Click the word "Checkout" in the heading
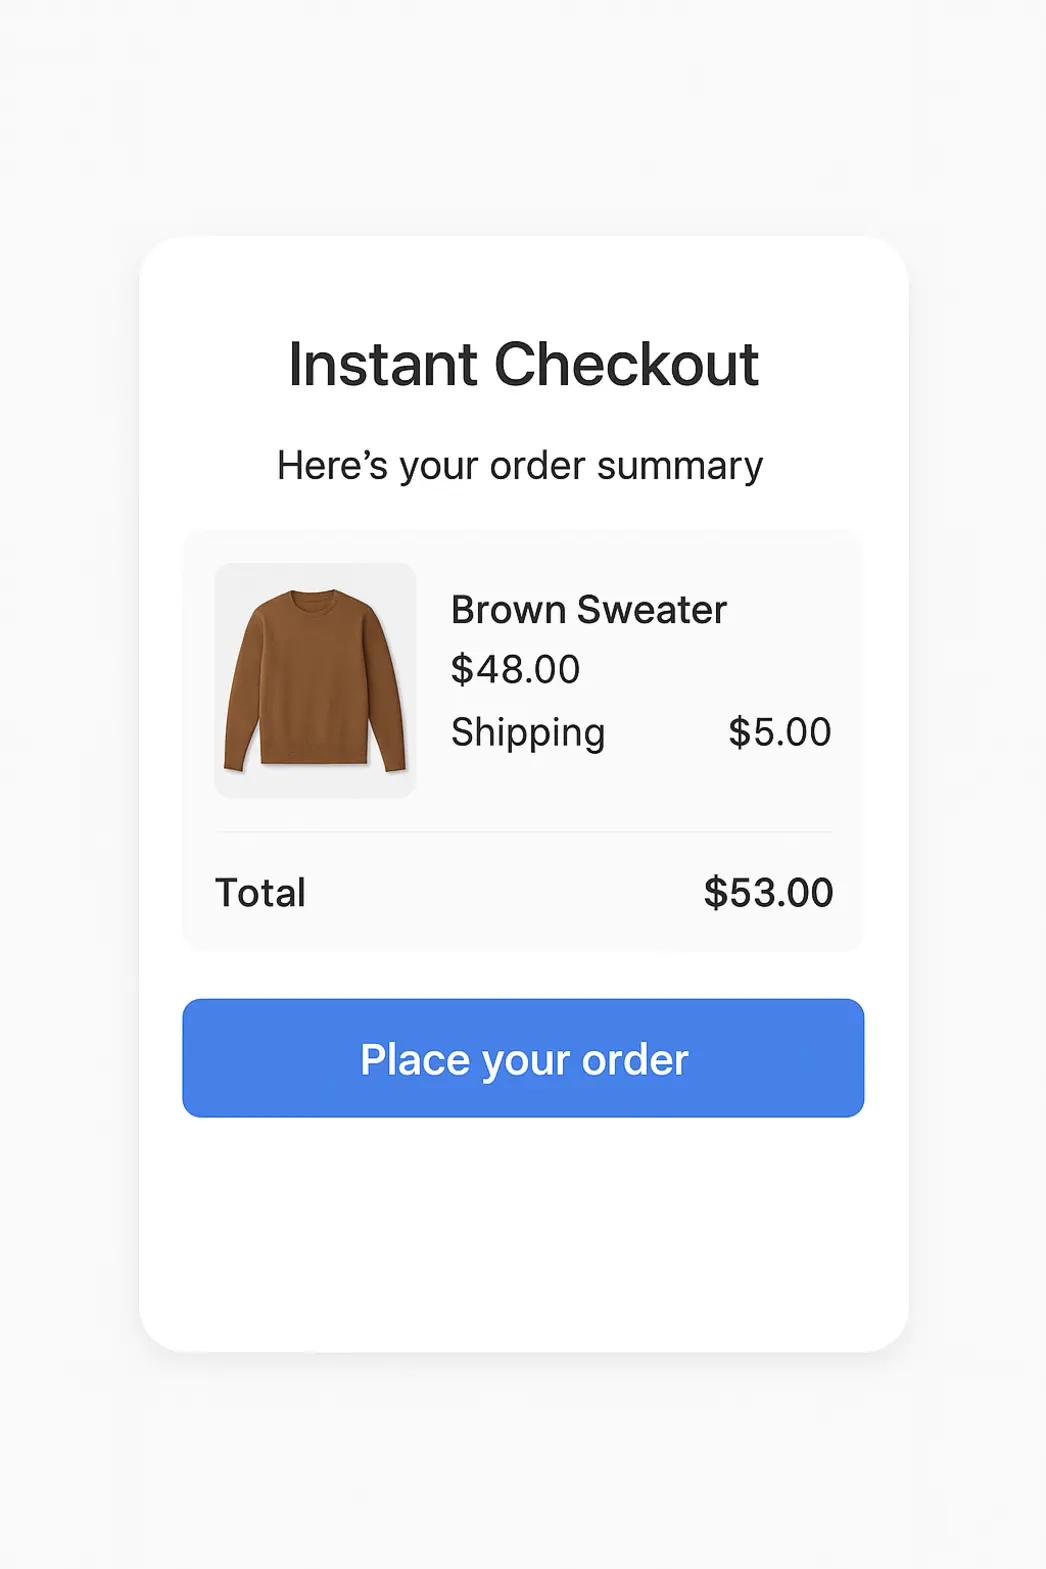Viewport: 1046px width, 1569px height. pos(626,364)
